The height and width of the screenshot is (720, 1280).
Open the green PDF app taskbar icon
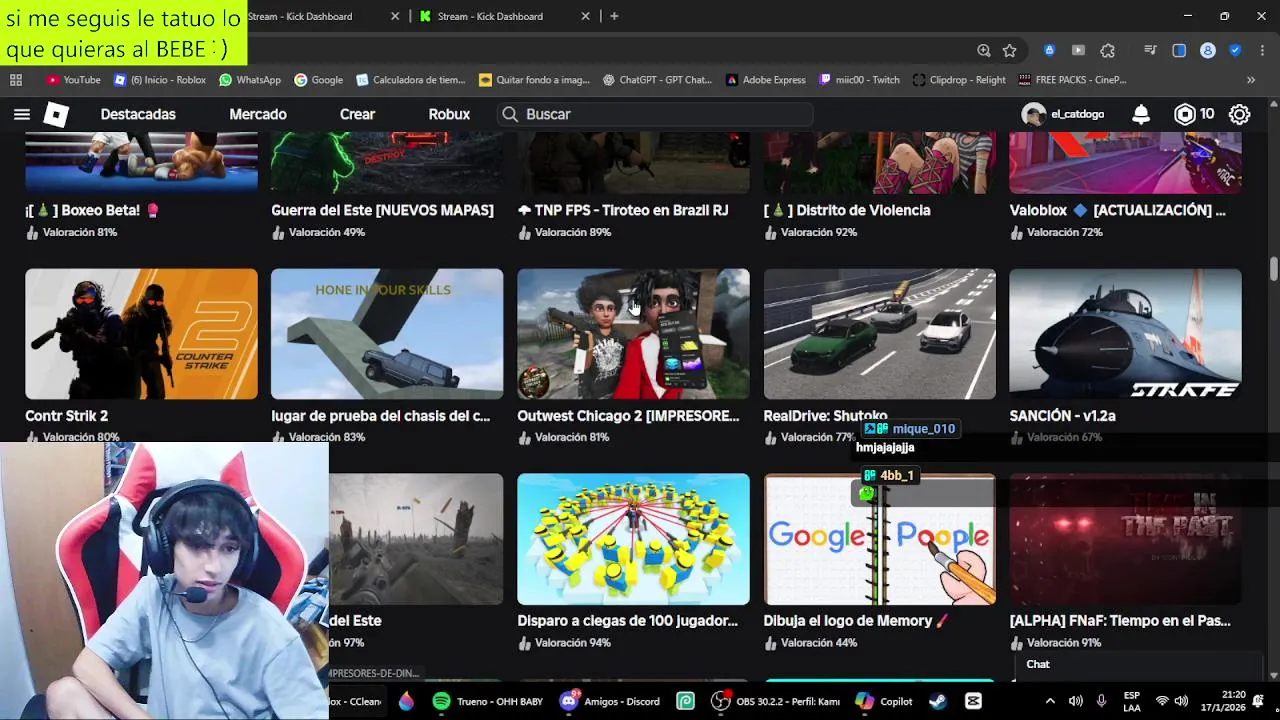[x=685, y=701]
